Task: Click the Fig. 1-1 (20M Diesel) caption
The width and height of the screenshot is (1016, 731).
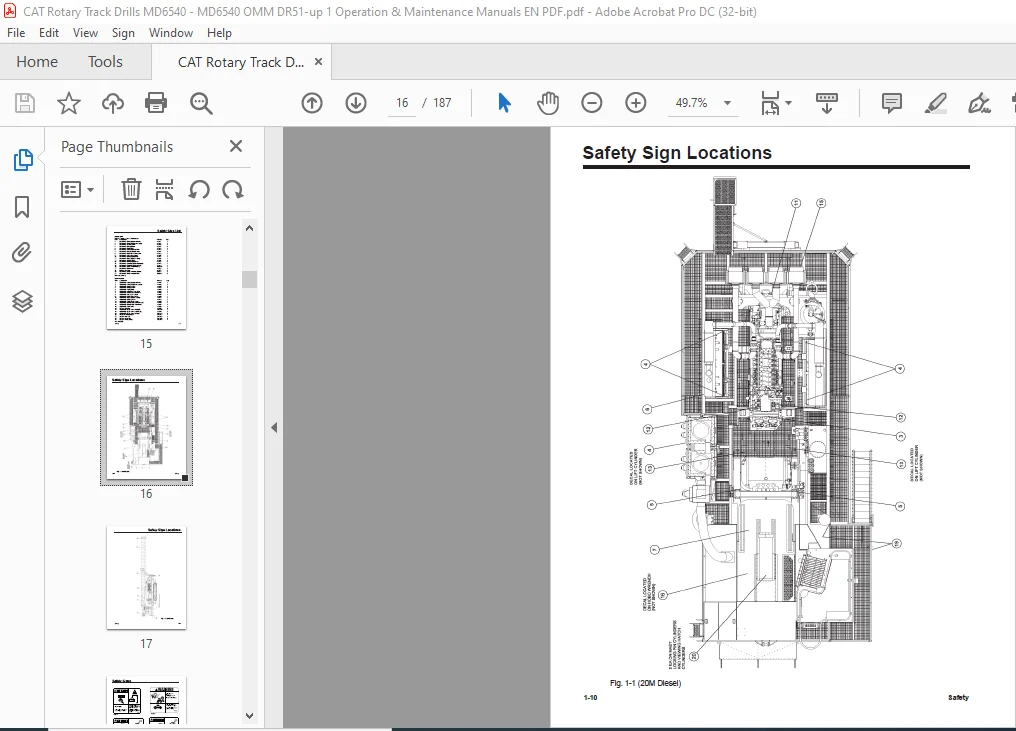Action: pyautogui.click(x=645, y=683)
